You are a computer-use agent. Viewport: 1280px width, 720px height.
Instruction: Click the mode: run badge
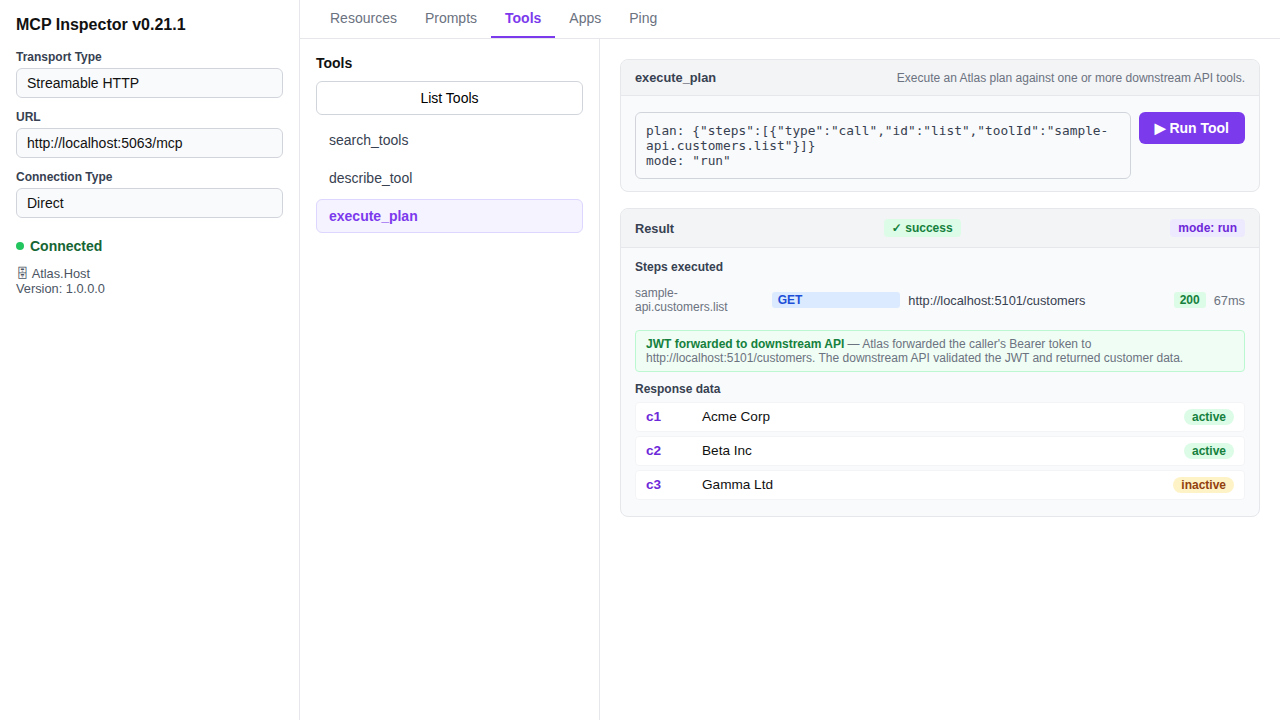1207,228
